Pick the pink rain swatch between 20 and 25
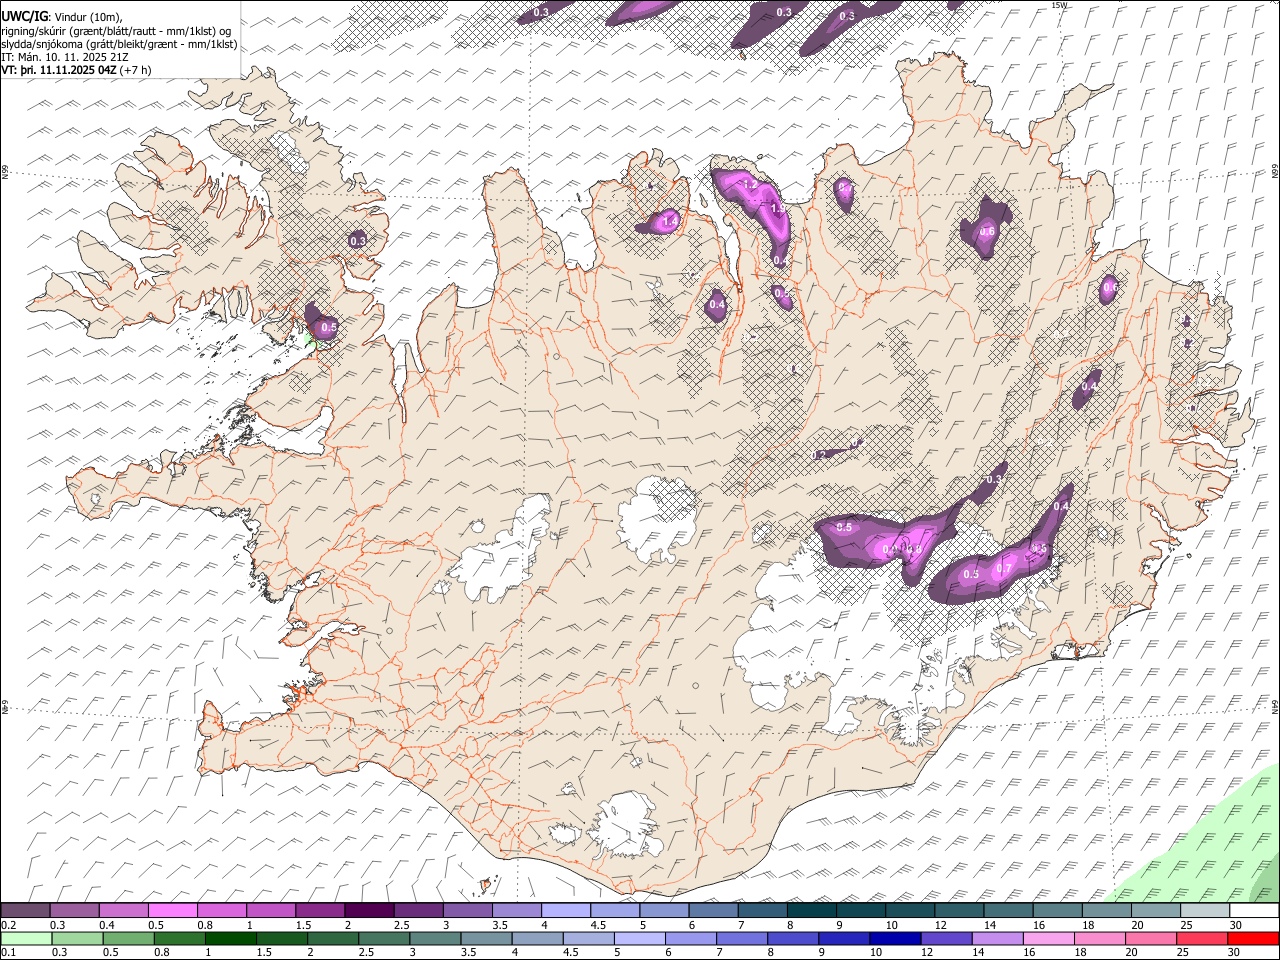Image resolution: width=1280 pixels, height=960 pixels. tap(1149, 938)
